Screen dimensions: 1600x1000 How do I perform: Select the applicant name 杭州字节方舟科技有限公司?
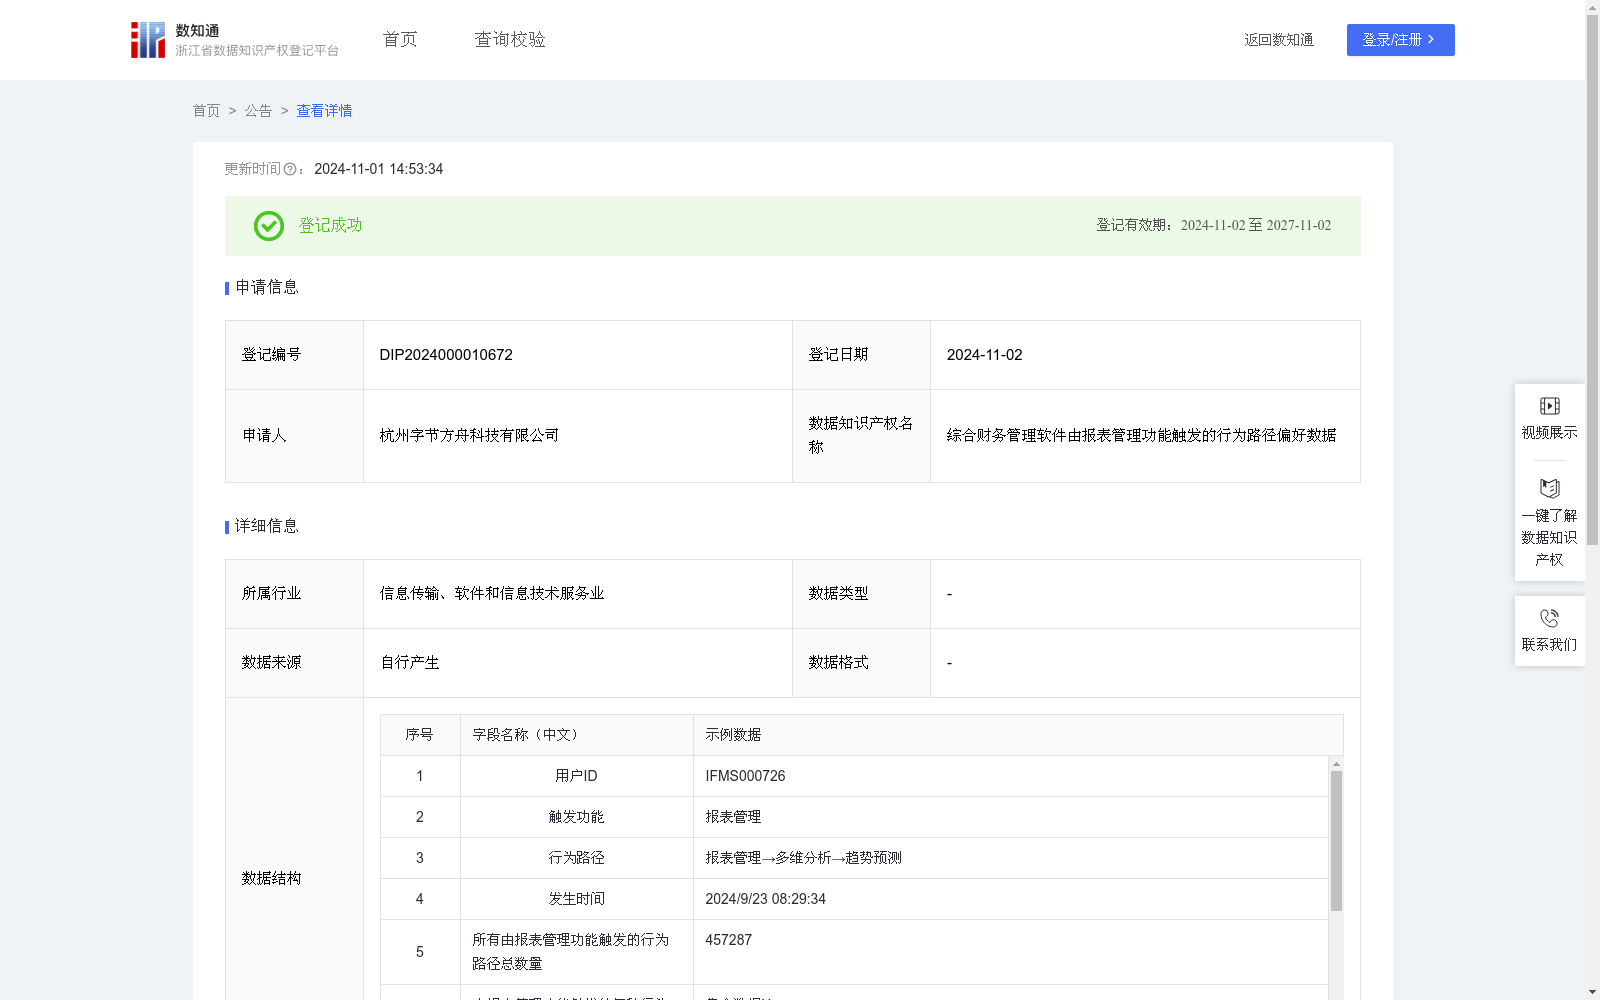point(468,435)
